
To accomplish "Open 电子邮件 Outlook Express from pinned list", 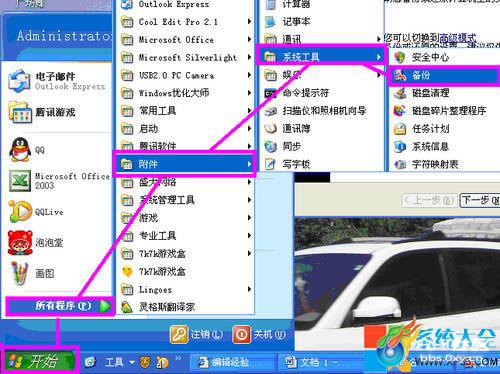I will tap(56, 81).
